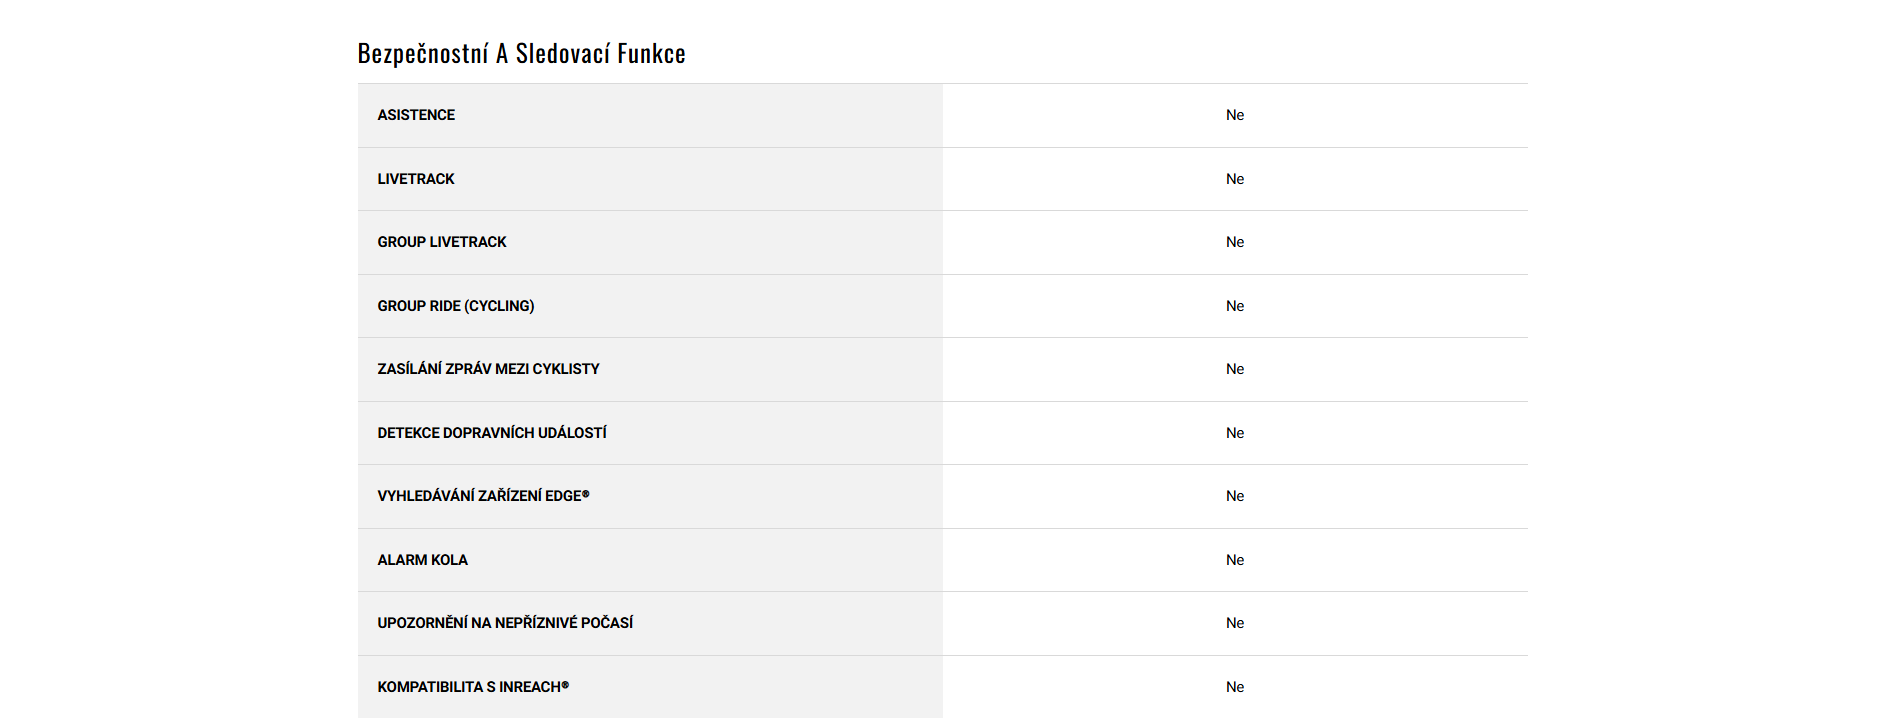Viewport: 1888px width, 720px height.
Task: Select the ALARM KOLA label
Action: click(x=422, y=560)
